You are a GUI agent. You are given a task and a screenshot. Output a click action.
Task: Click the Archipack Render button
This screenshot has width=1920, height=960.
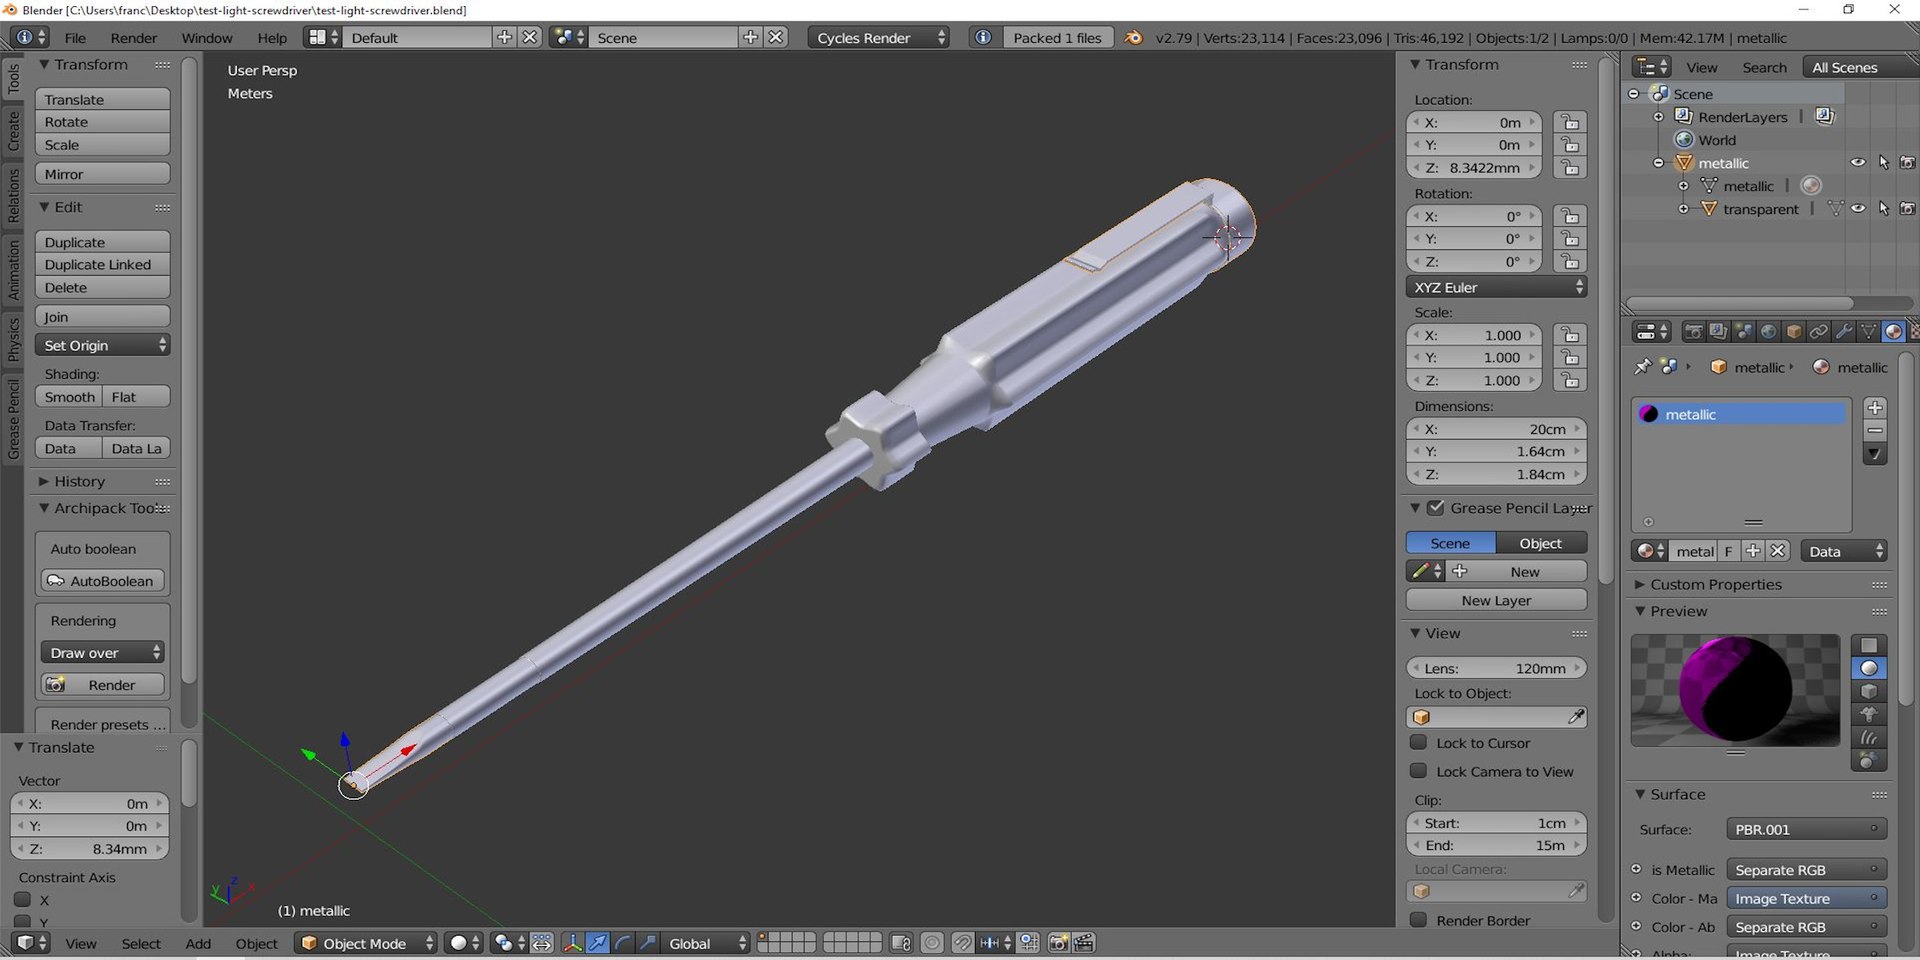coord(102,684)
